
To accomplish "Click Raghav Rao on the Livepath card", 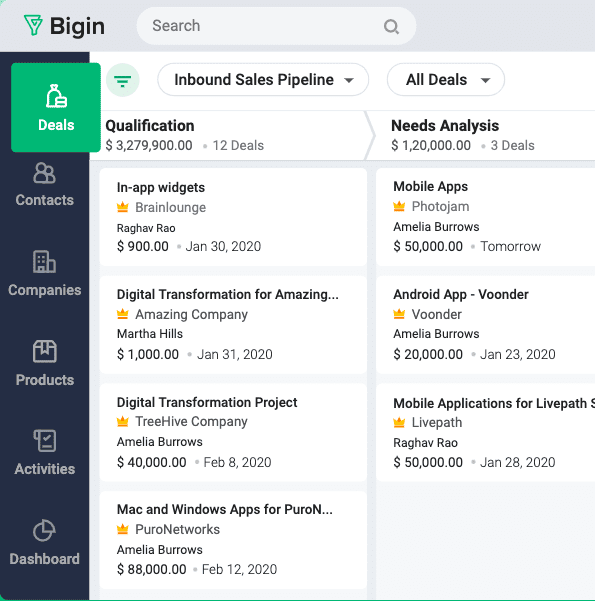I will [x=426, y=443].
